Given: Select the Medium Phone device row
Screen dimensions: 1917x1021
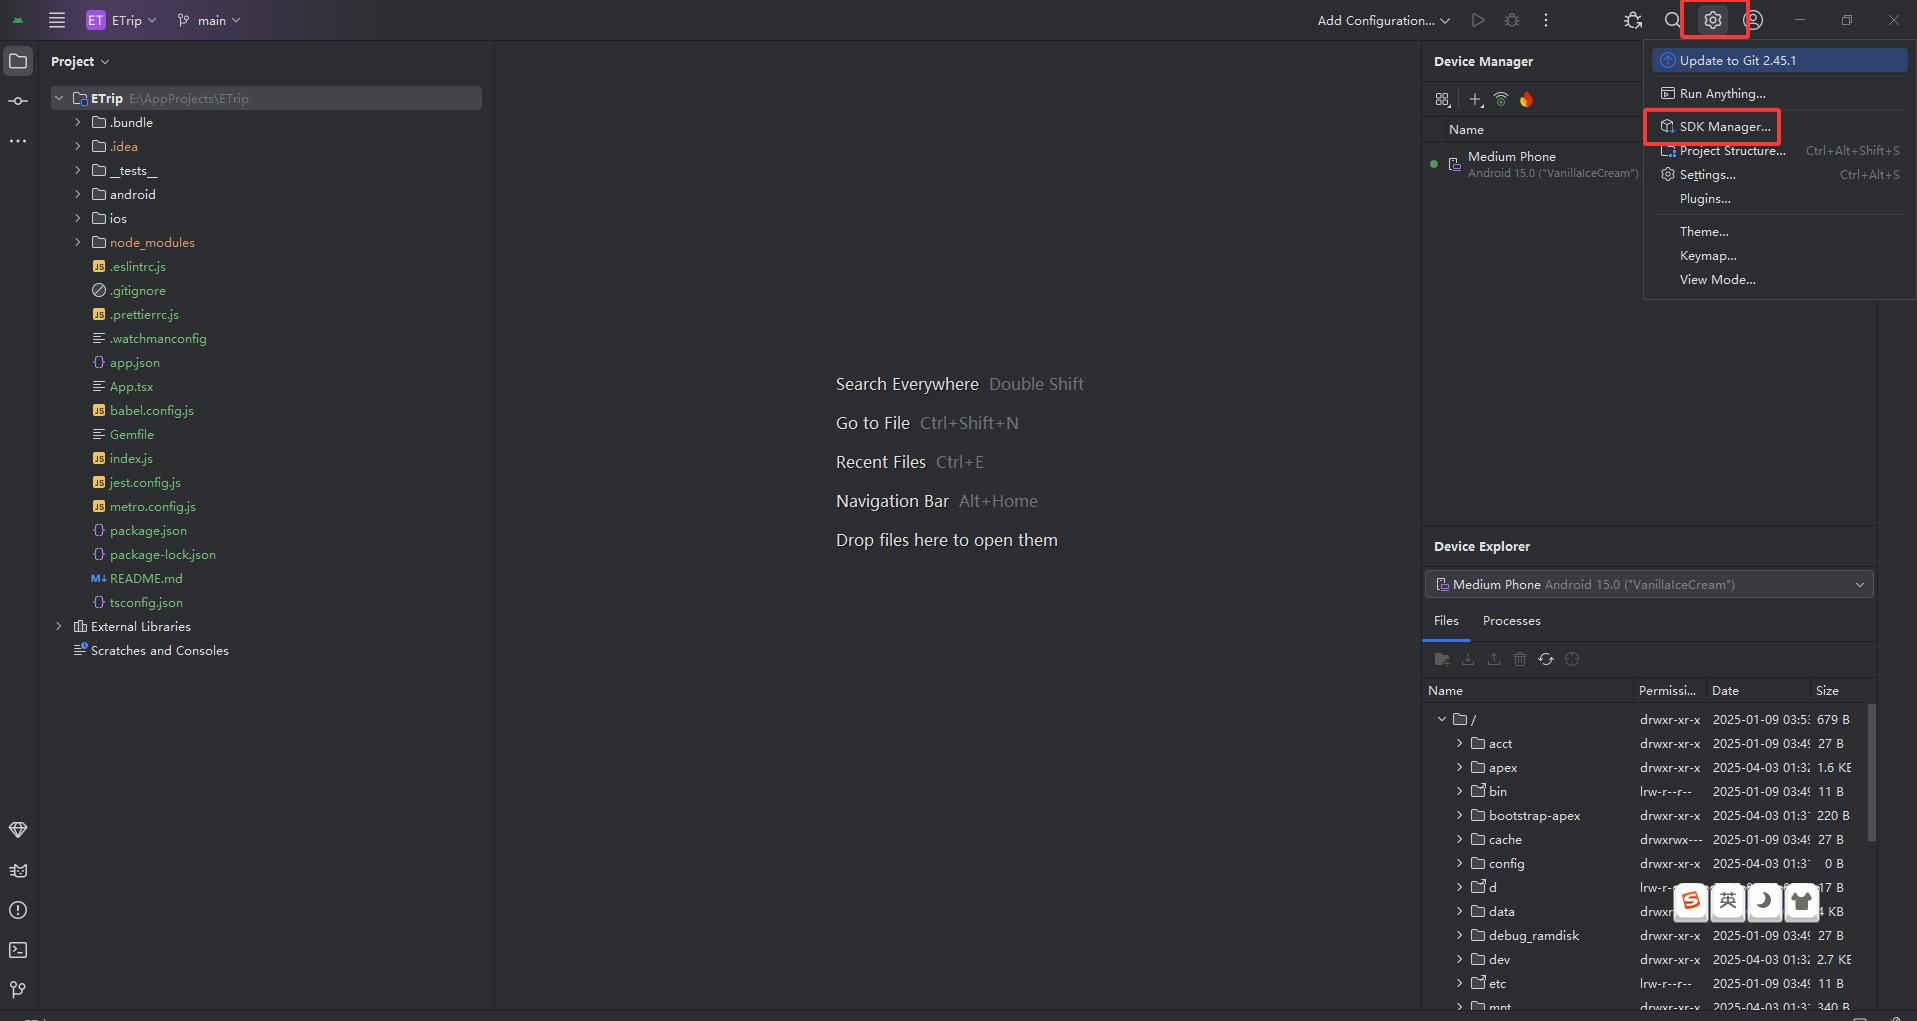Looking at the screenshot, I should (x=1535, y=164).
